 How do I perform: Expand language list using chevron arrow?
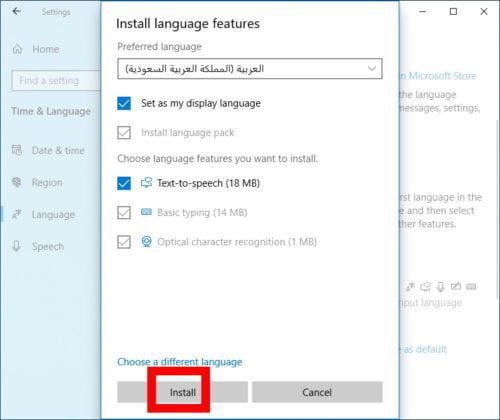pos(372,69)
